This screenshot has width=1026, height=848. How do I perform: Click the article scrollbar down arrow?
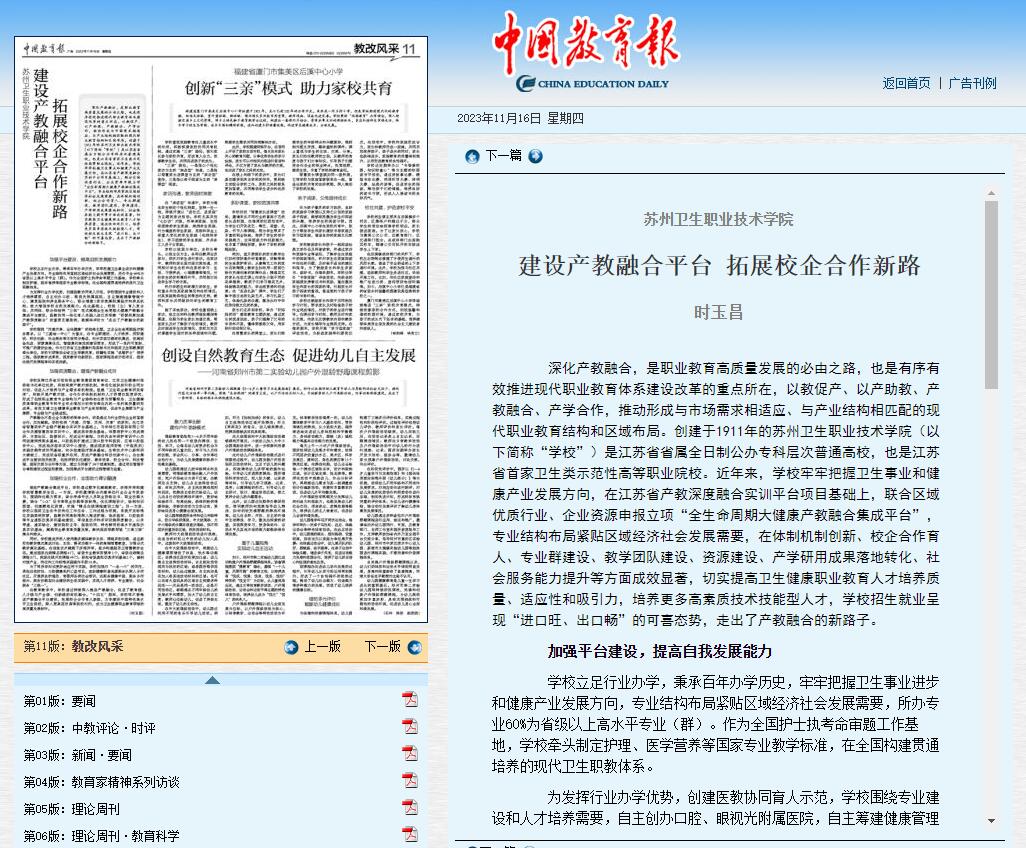tap(991, 821)
